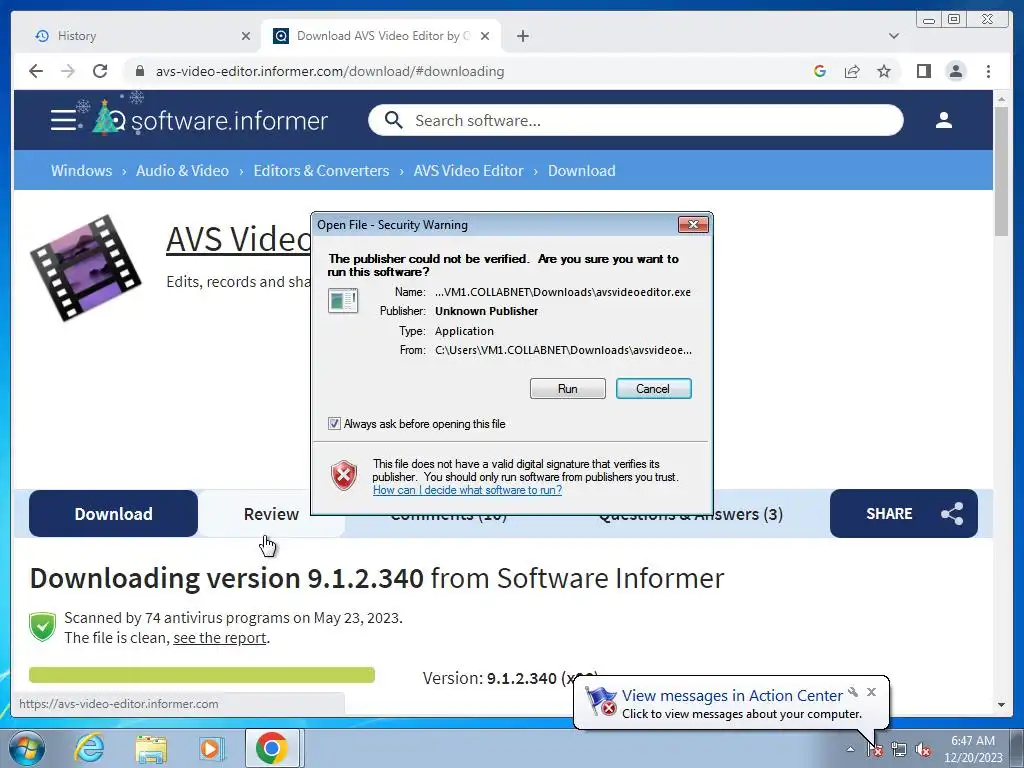Click the padlock site info icon
This screenshot has height=768, width=1024.
(x=139, y=71)
